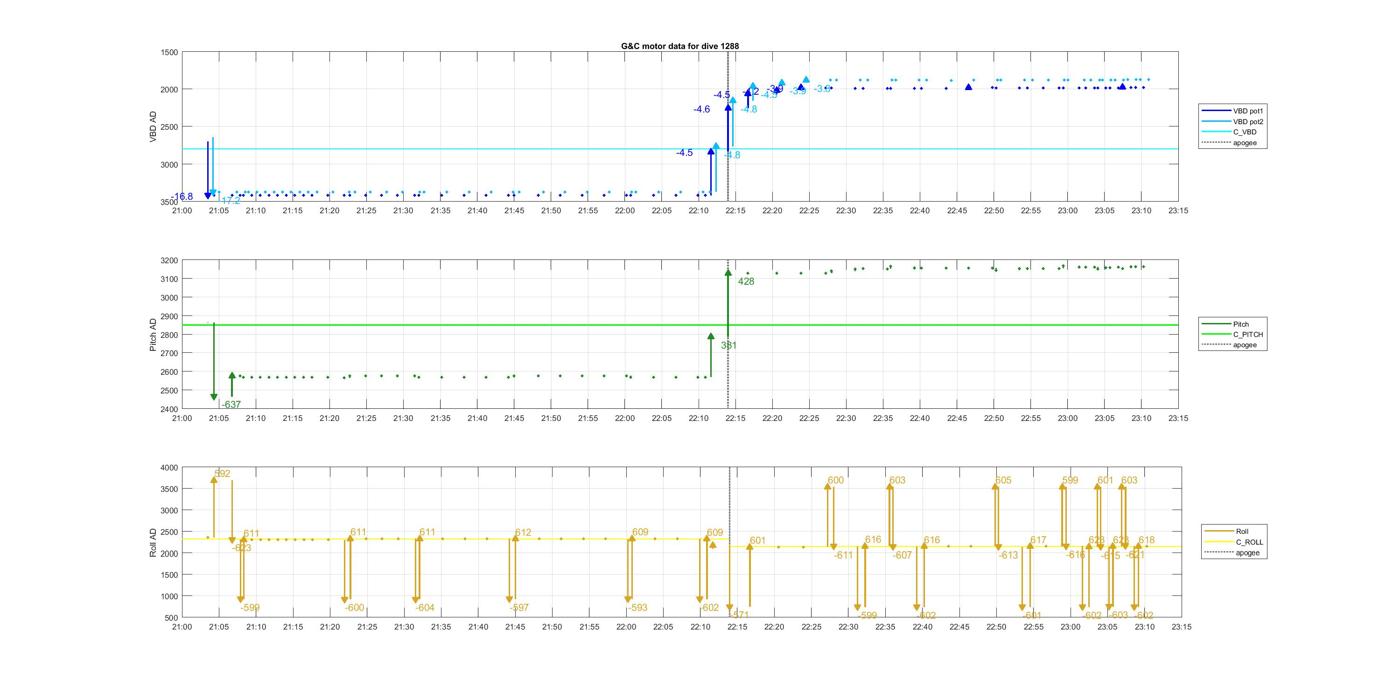The height and width of the screenshot is (693, 1400).
Task: Click the "2400" tick on Pitch axis
Action: (168, 409)
